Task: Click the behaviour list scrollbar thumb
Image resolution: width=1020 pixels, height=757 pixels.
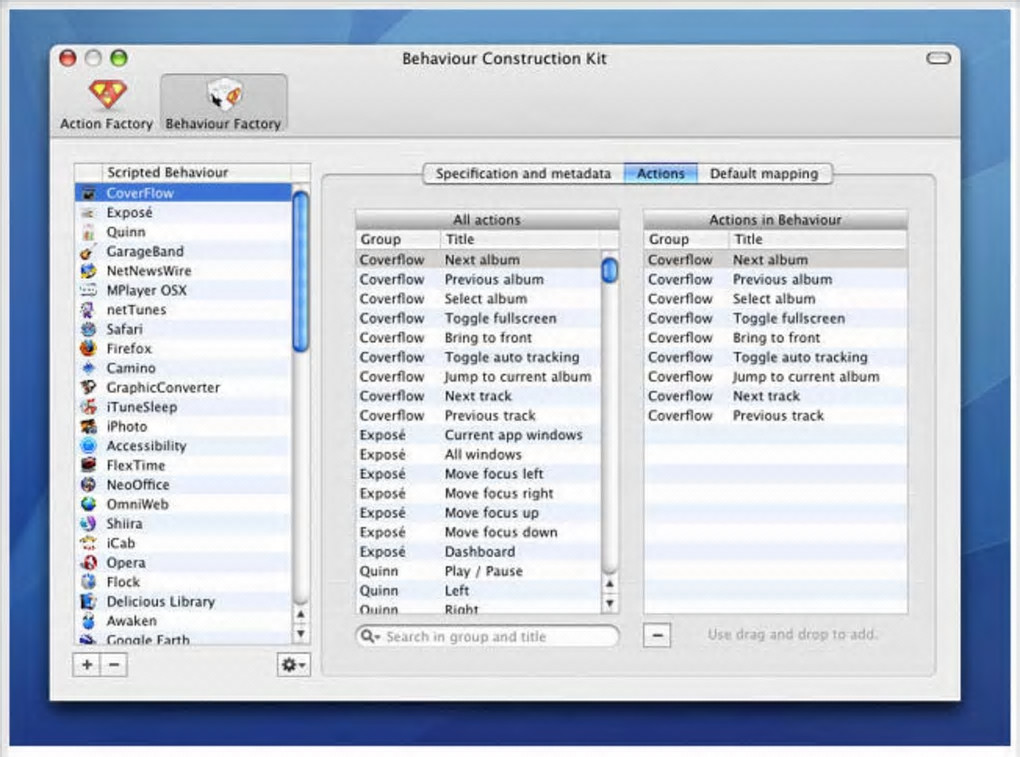Action: (301, 271)
